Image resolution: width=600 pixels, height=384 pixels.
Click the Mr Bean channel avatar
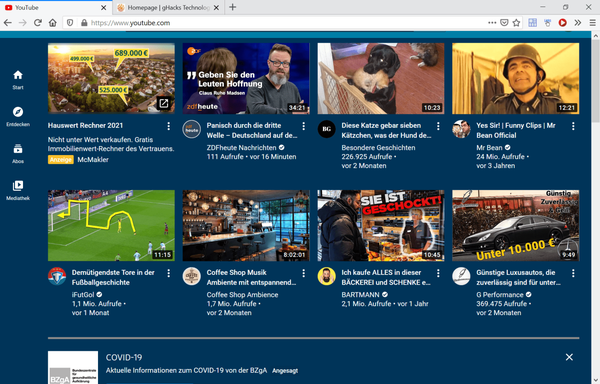point(461,129)
